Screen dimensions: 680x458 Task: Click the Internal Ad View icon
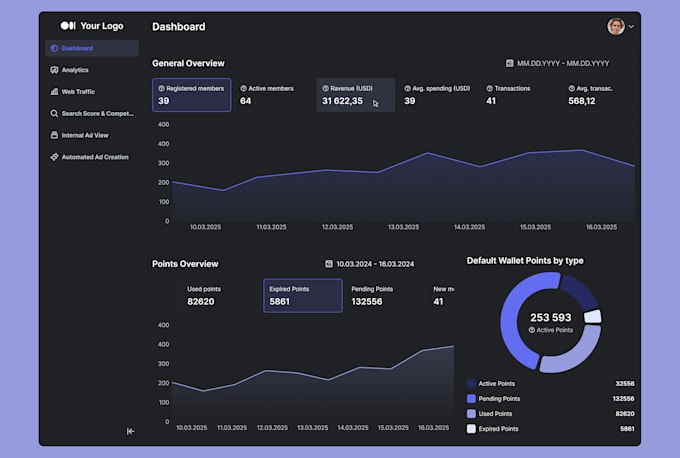click(54, 135)
